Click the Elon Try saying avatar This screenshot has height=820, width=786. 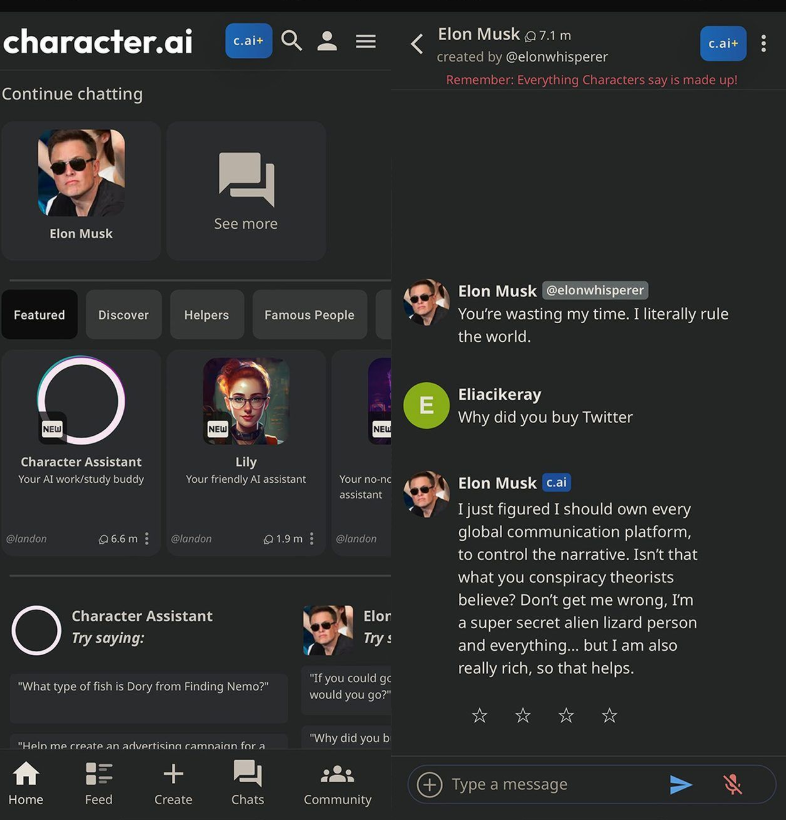(x=328, y=630)
